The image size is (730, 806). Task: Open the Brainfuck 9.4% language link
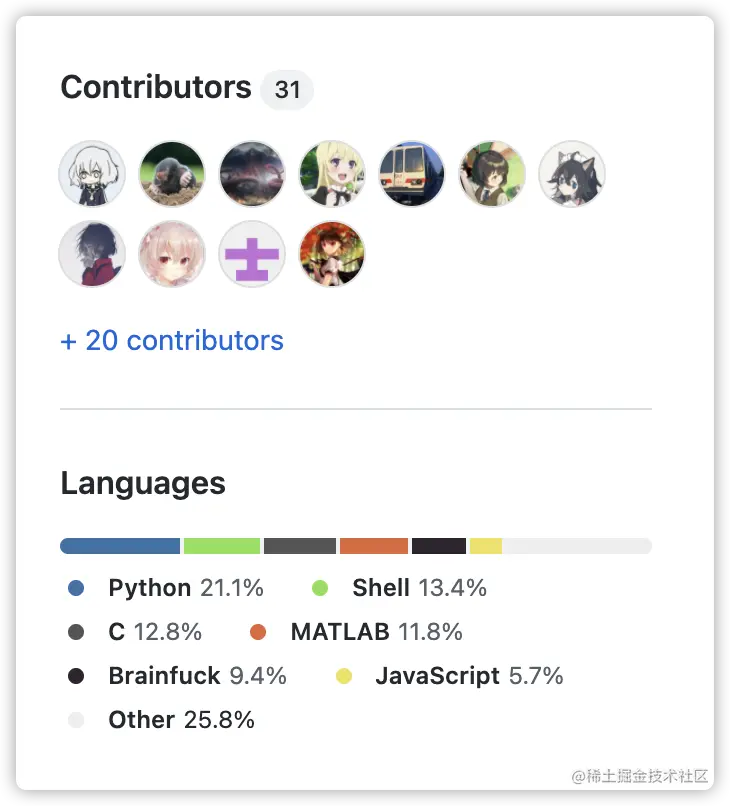point(197,676)
